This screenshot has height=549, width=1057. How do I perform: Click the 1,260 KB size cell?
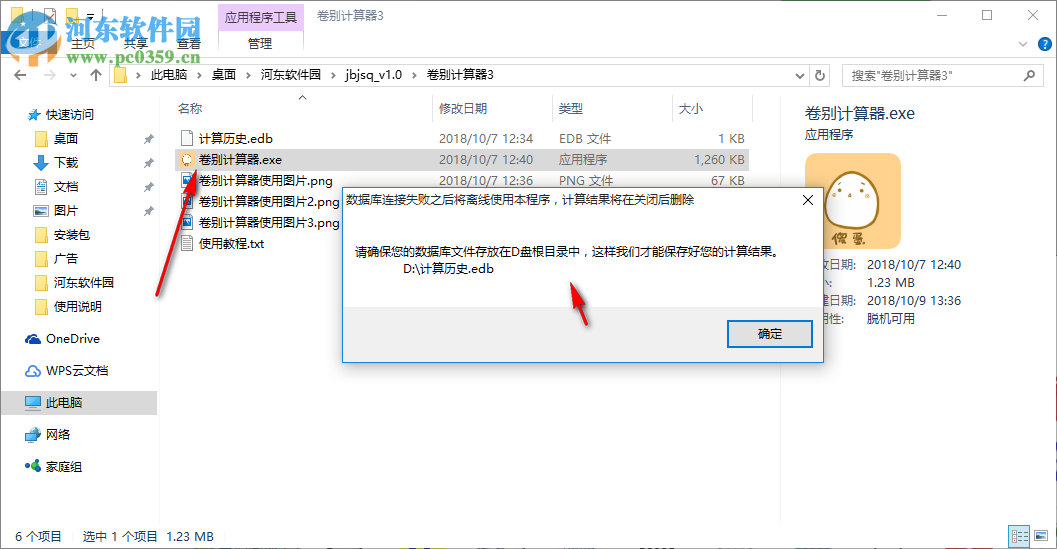(x=719, y=160)
